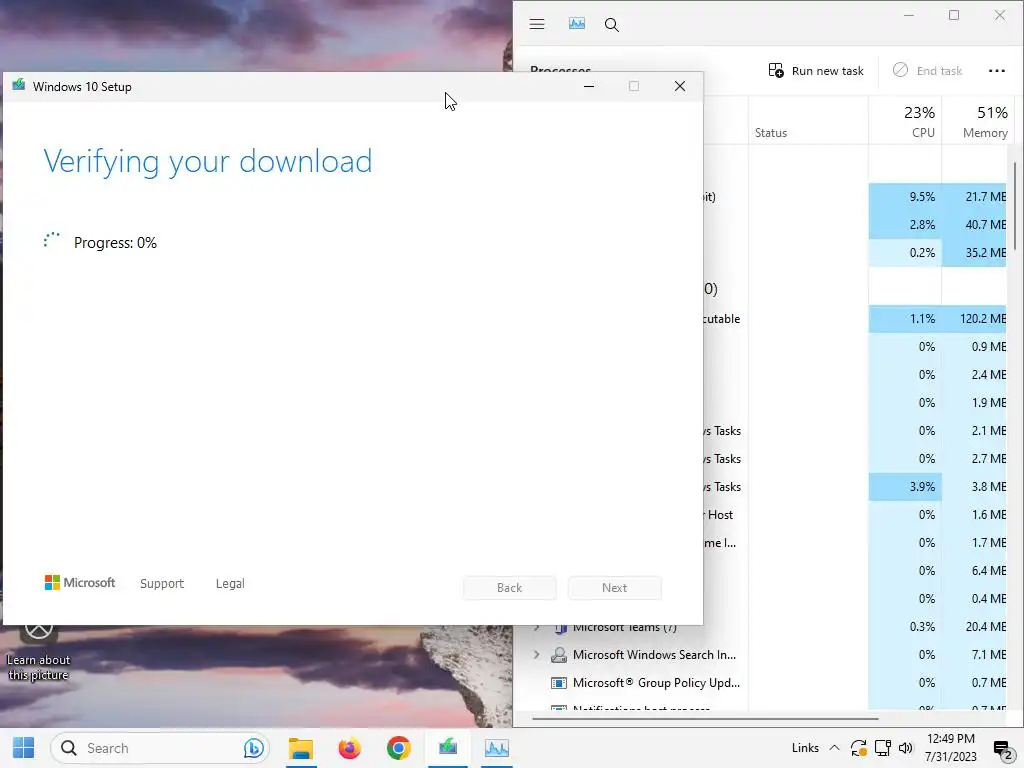Click Back button in Windows 10 Setup
The height and width of the screenshot is (768, 1024).
pos(509,588)
